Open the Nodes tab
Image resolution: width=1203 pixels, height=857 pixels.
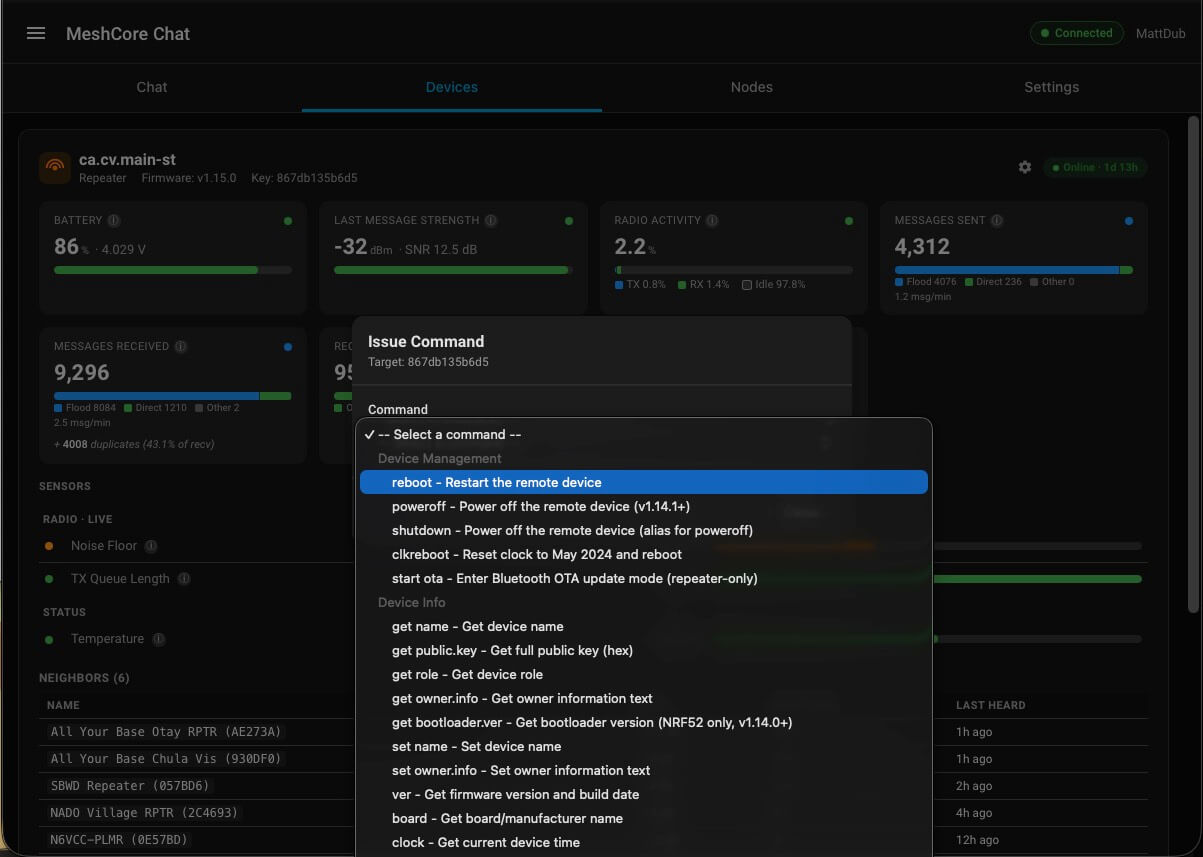(752, 87)
